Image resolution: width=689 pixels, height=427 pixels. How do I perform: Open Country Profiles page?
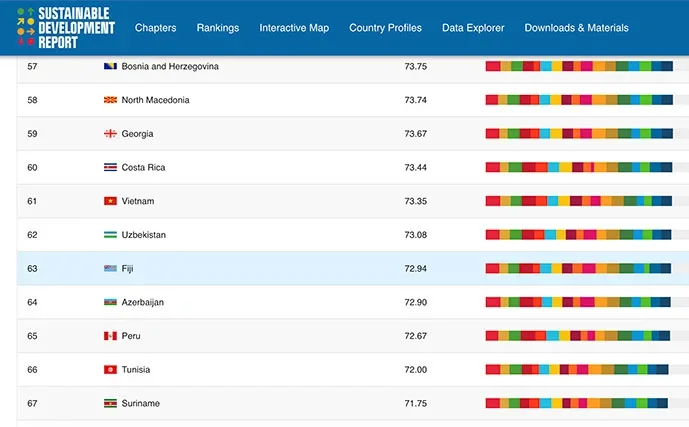385,28
